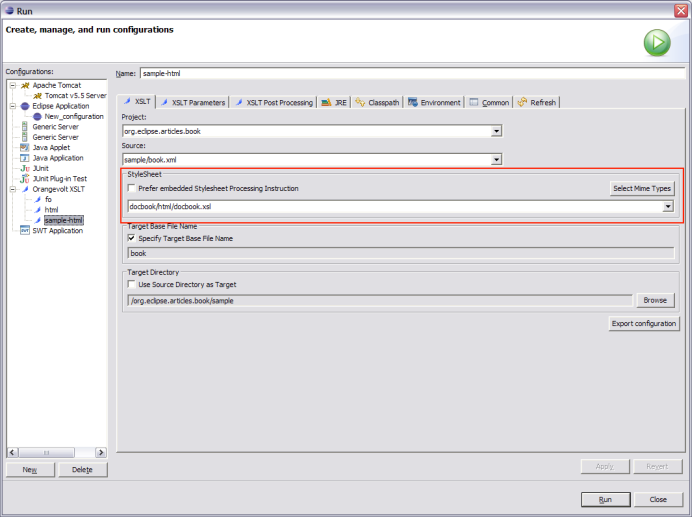This screenshot has width=692, height=517.
Task: Select the JUnit Plug-in Test entry
Action: click(x=60, y=179)
